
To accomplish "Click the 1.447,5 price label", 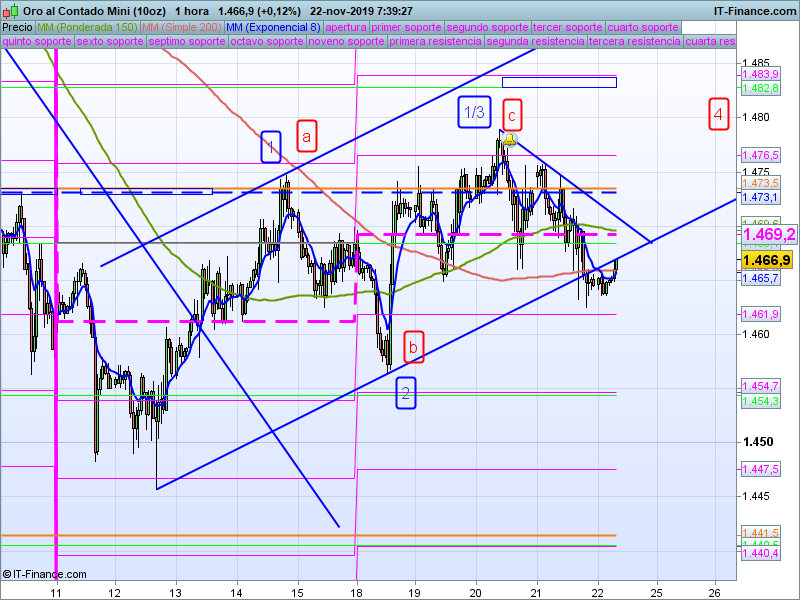I will tap(760, 469).
